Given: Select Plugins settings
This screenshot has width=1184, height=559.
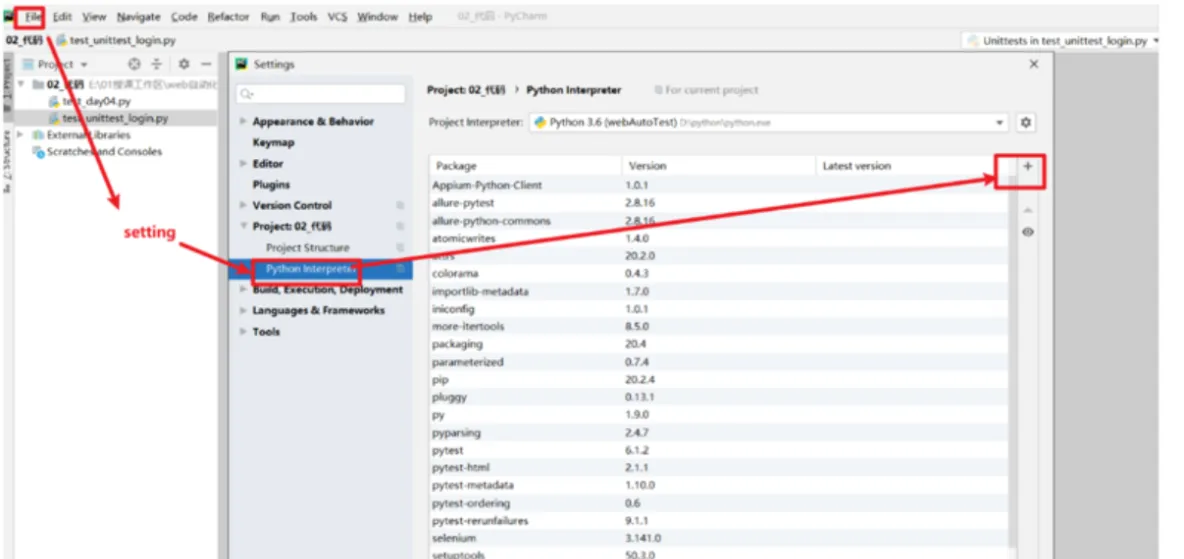Looking at the screenshot, I should coord(271,184).
